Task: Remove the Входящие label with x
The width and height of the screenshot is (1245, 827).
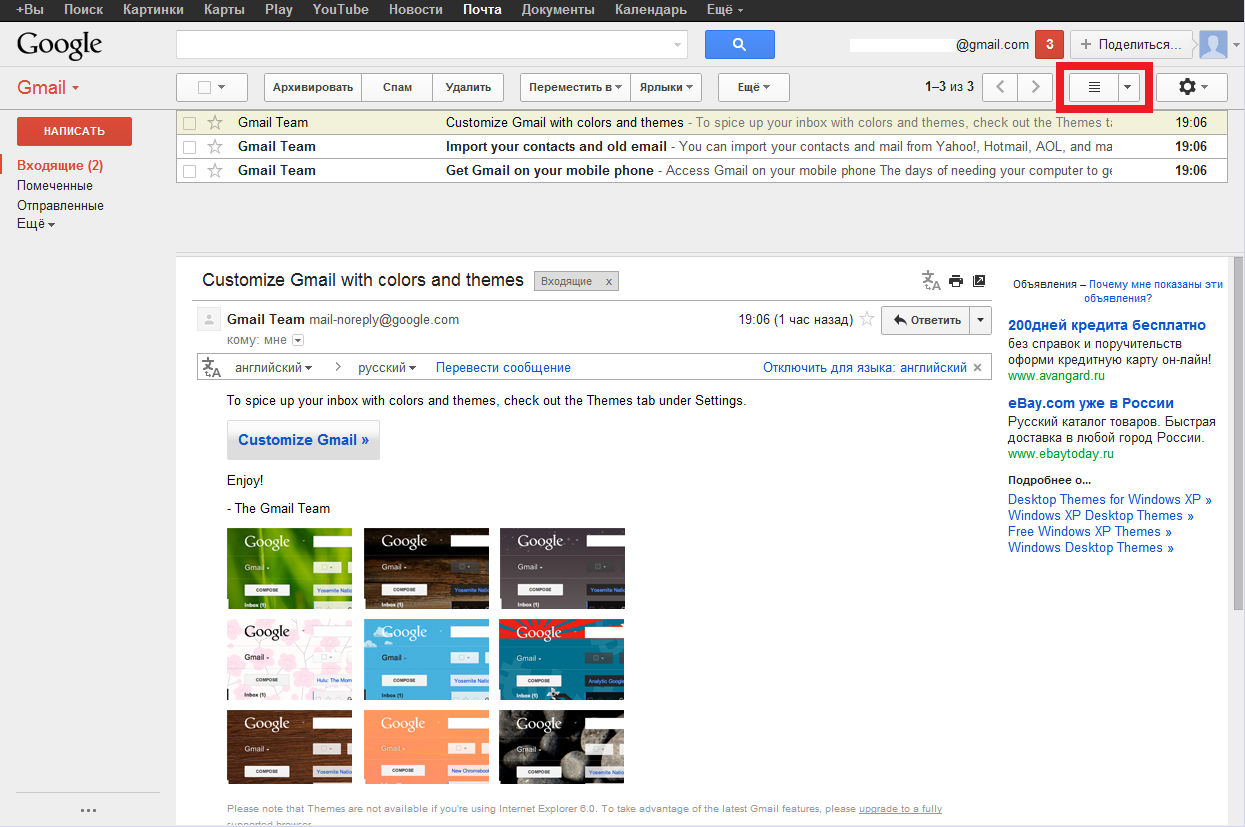Action: point(608,282)
